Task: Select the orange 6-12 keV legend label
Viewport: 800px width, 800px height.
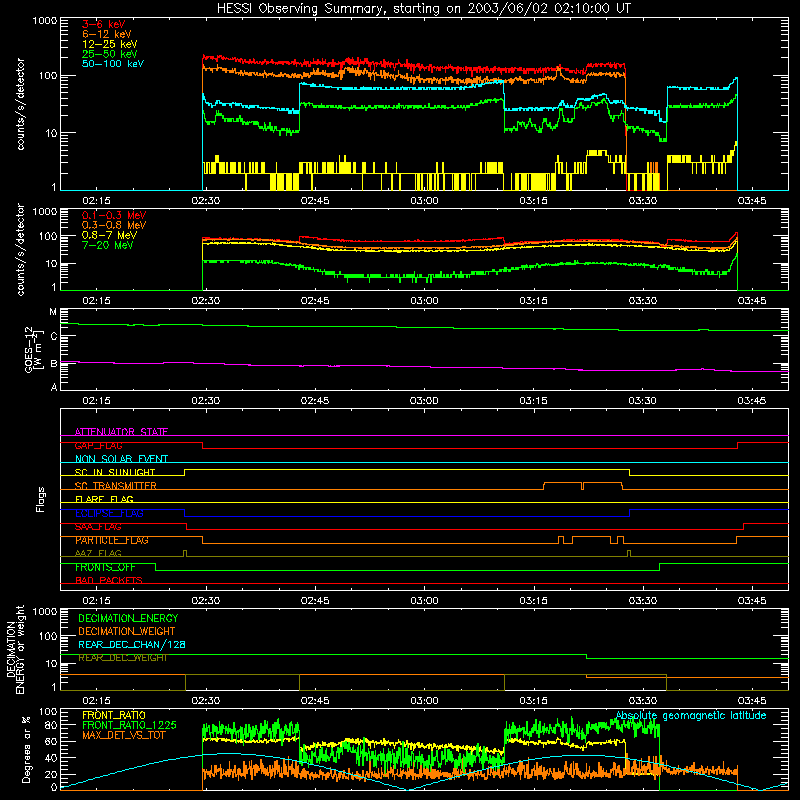Action: coord(107,34)
